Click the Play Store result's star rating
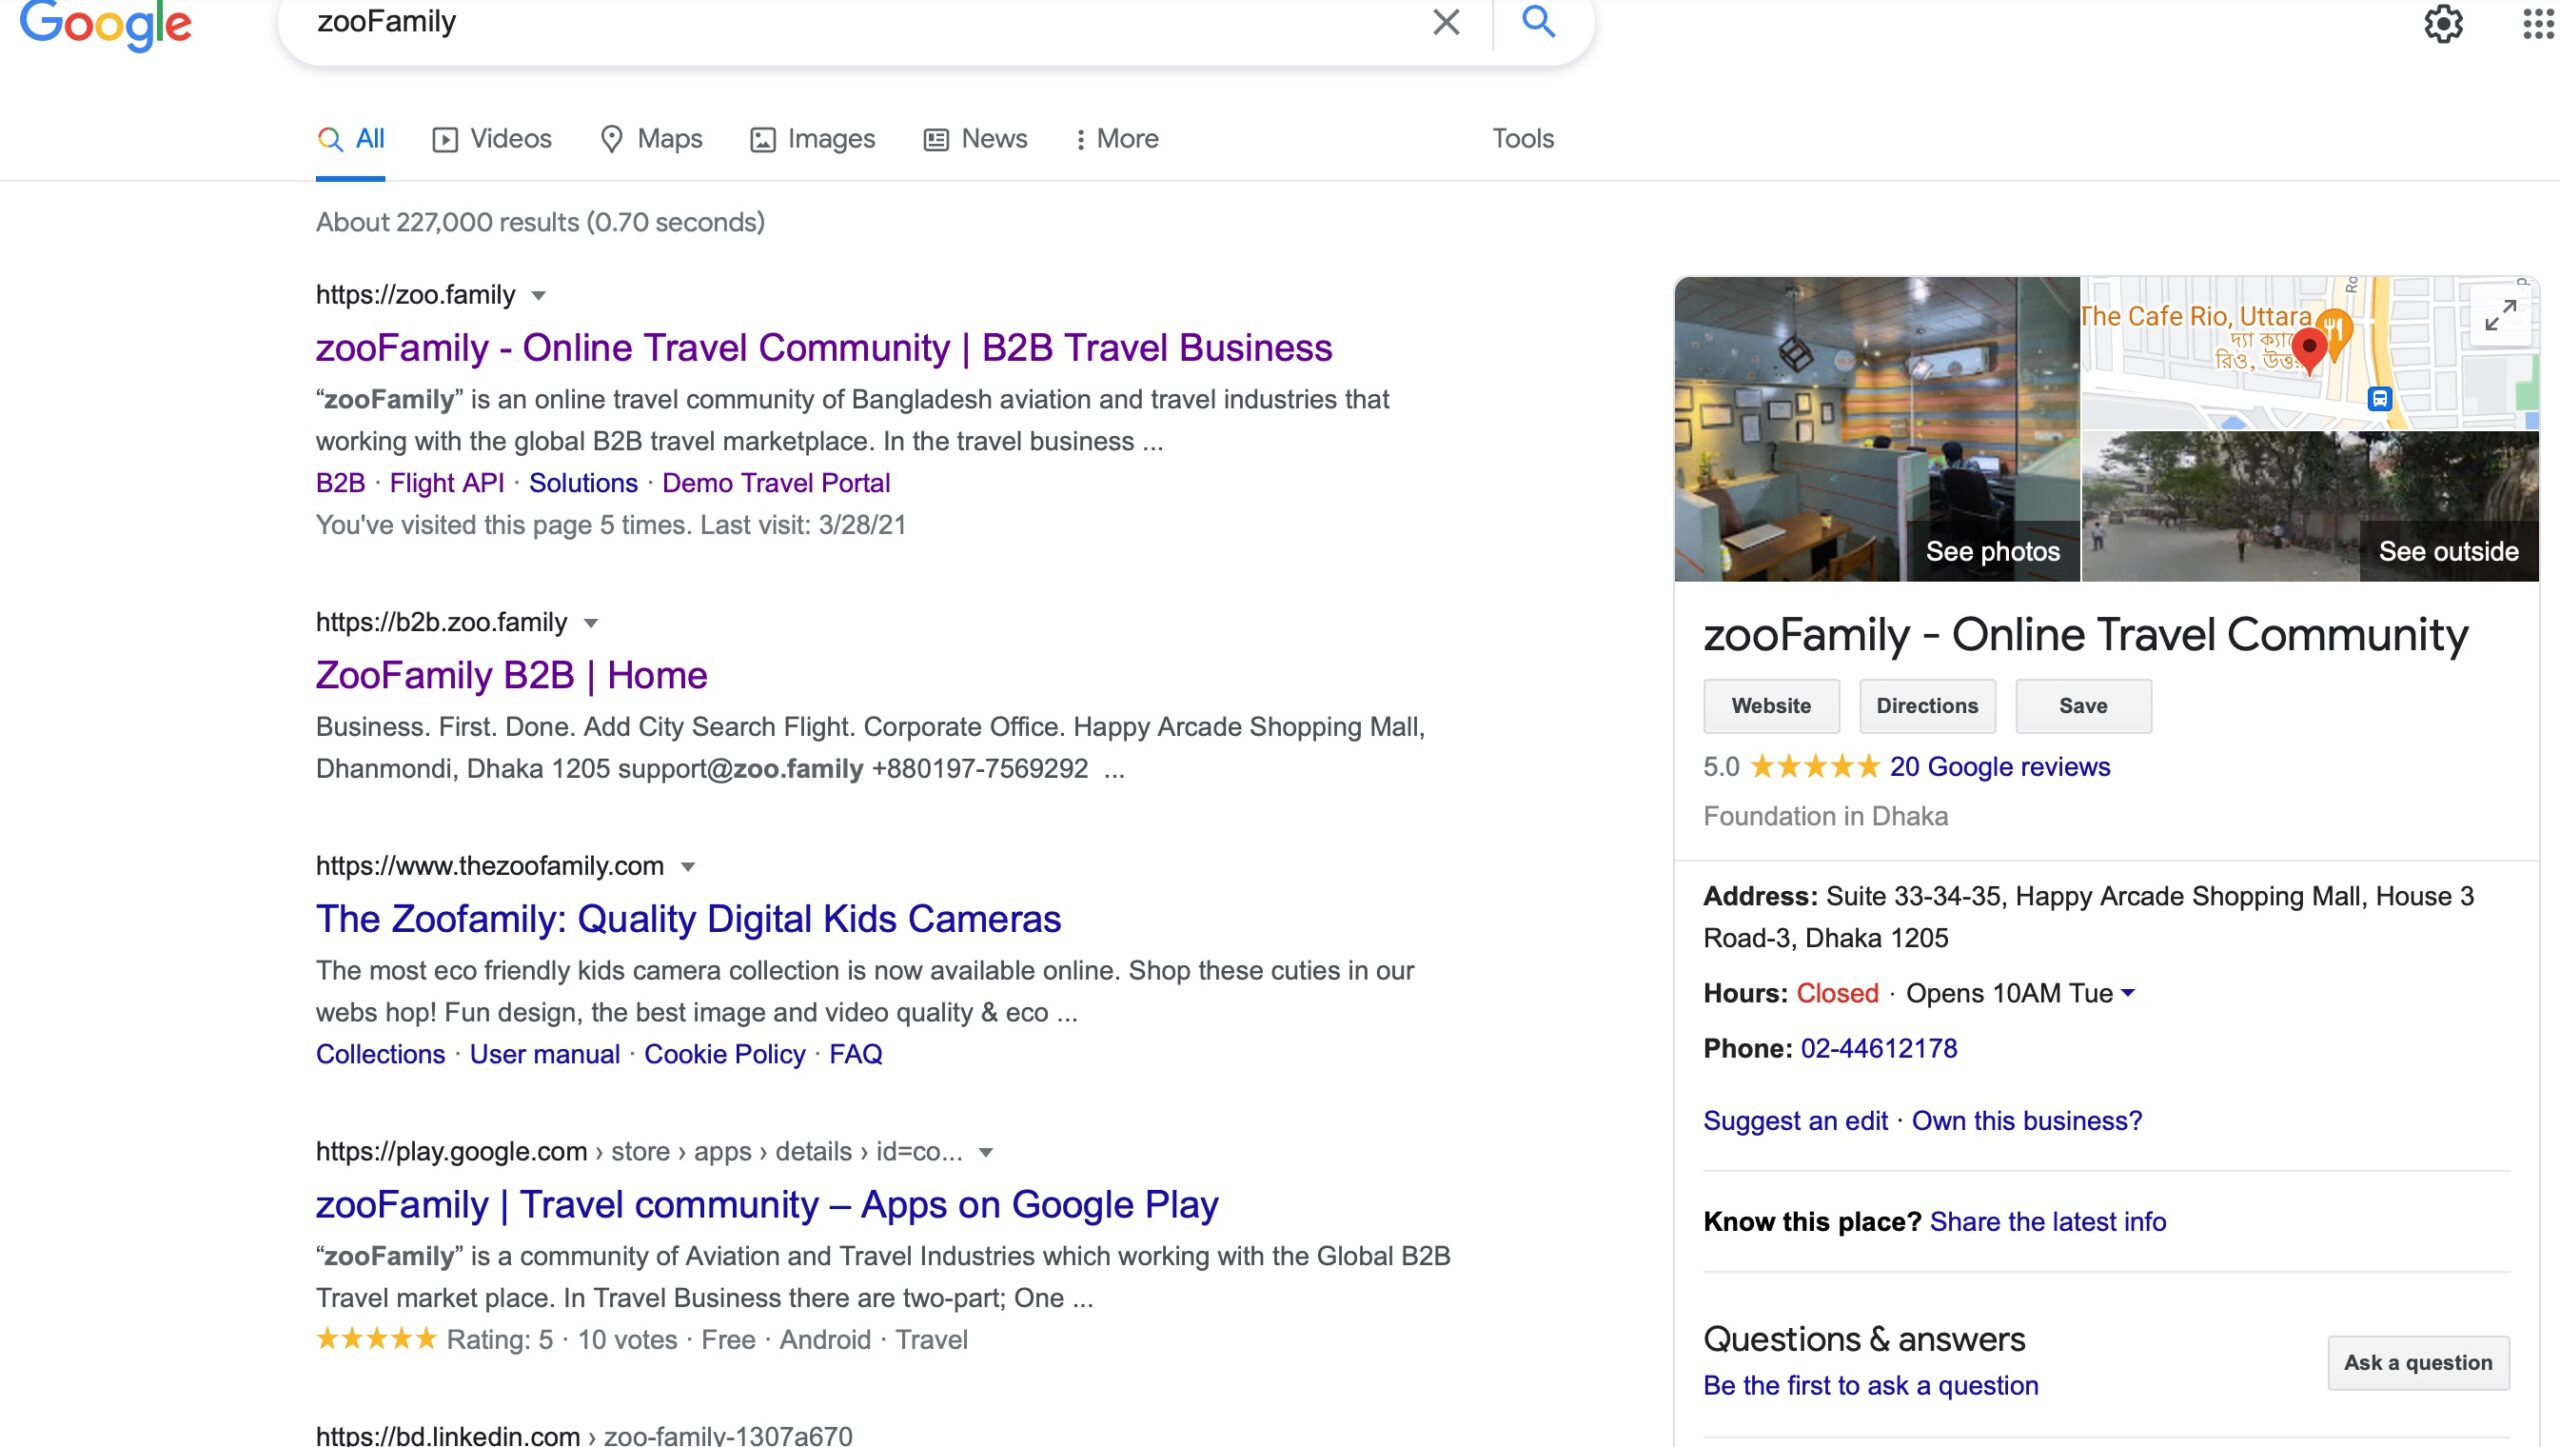The image size is (2560, 1447). pos(377,1339)
